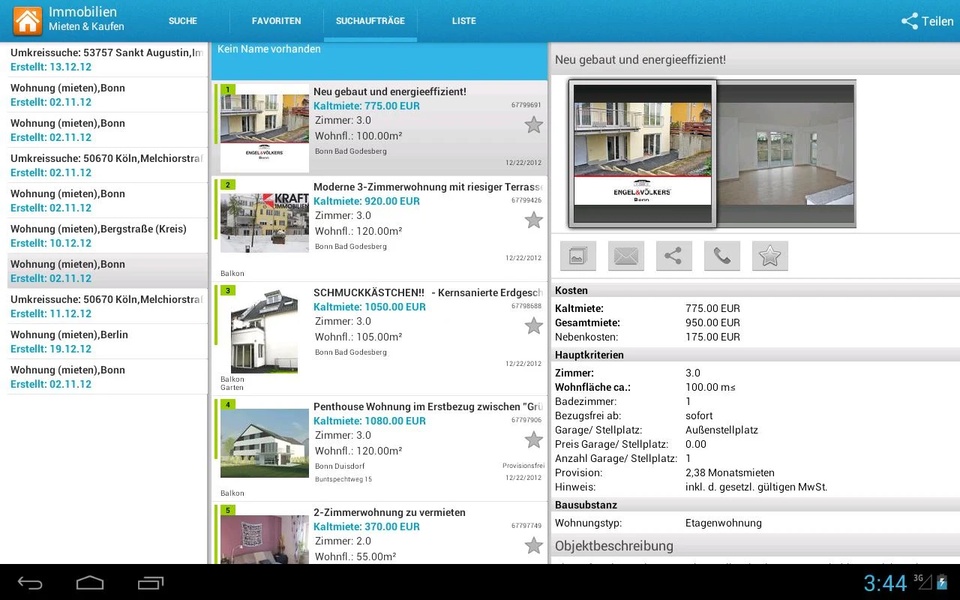View the Engel & Völkers exterior photo in detail
This screenshot has height=600, width=960.
(x=642, y=154)
